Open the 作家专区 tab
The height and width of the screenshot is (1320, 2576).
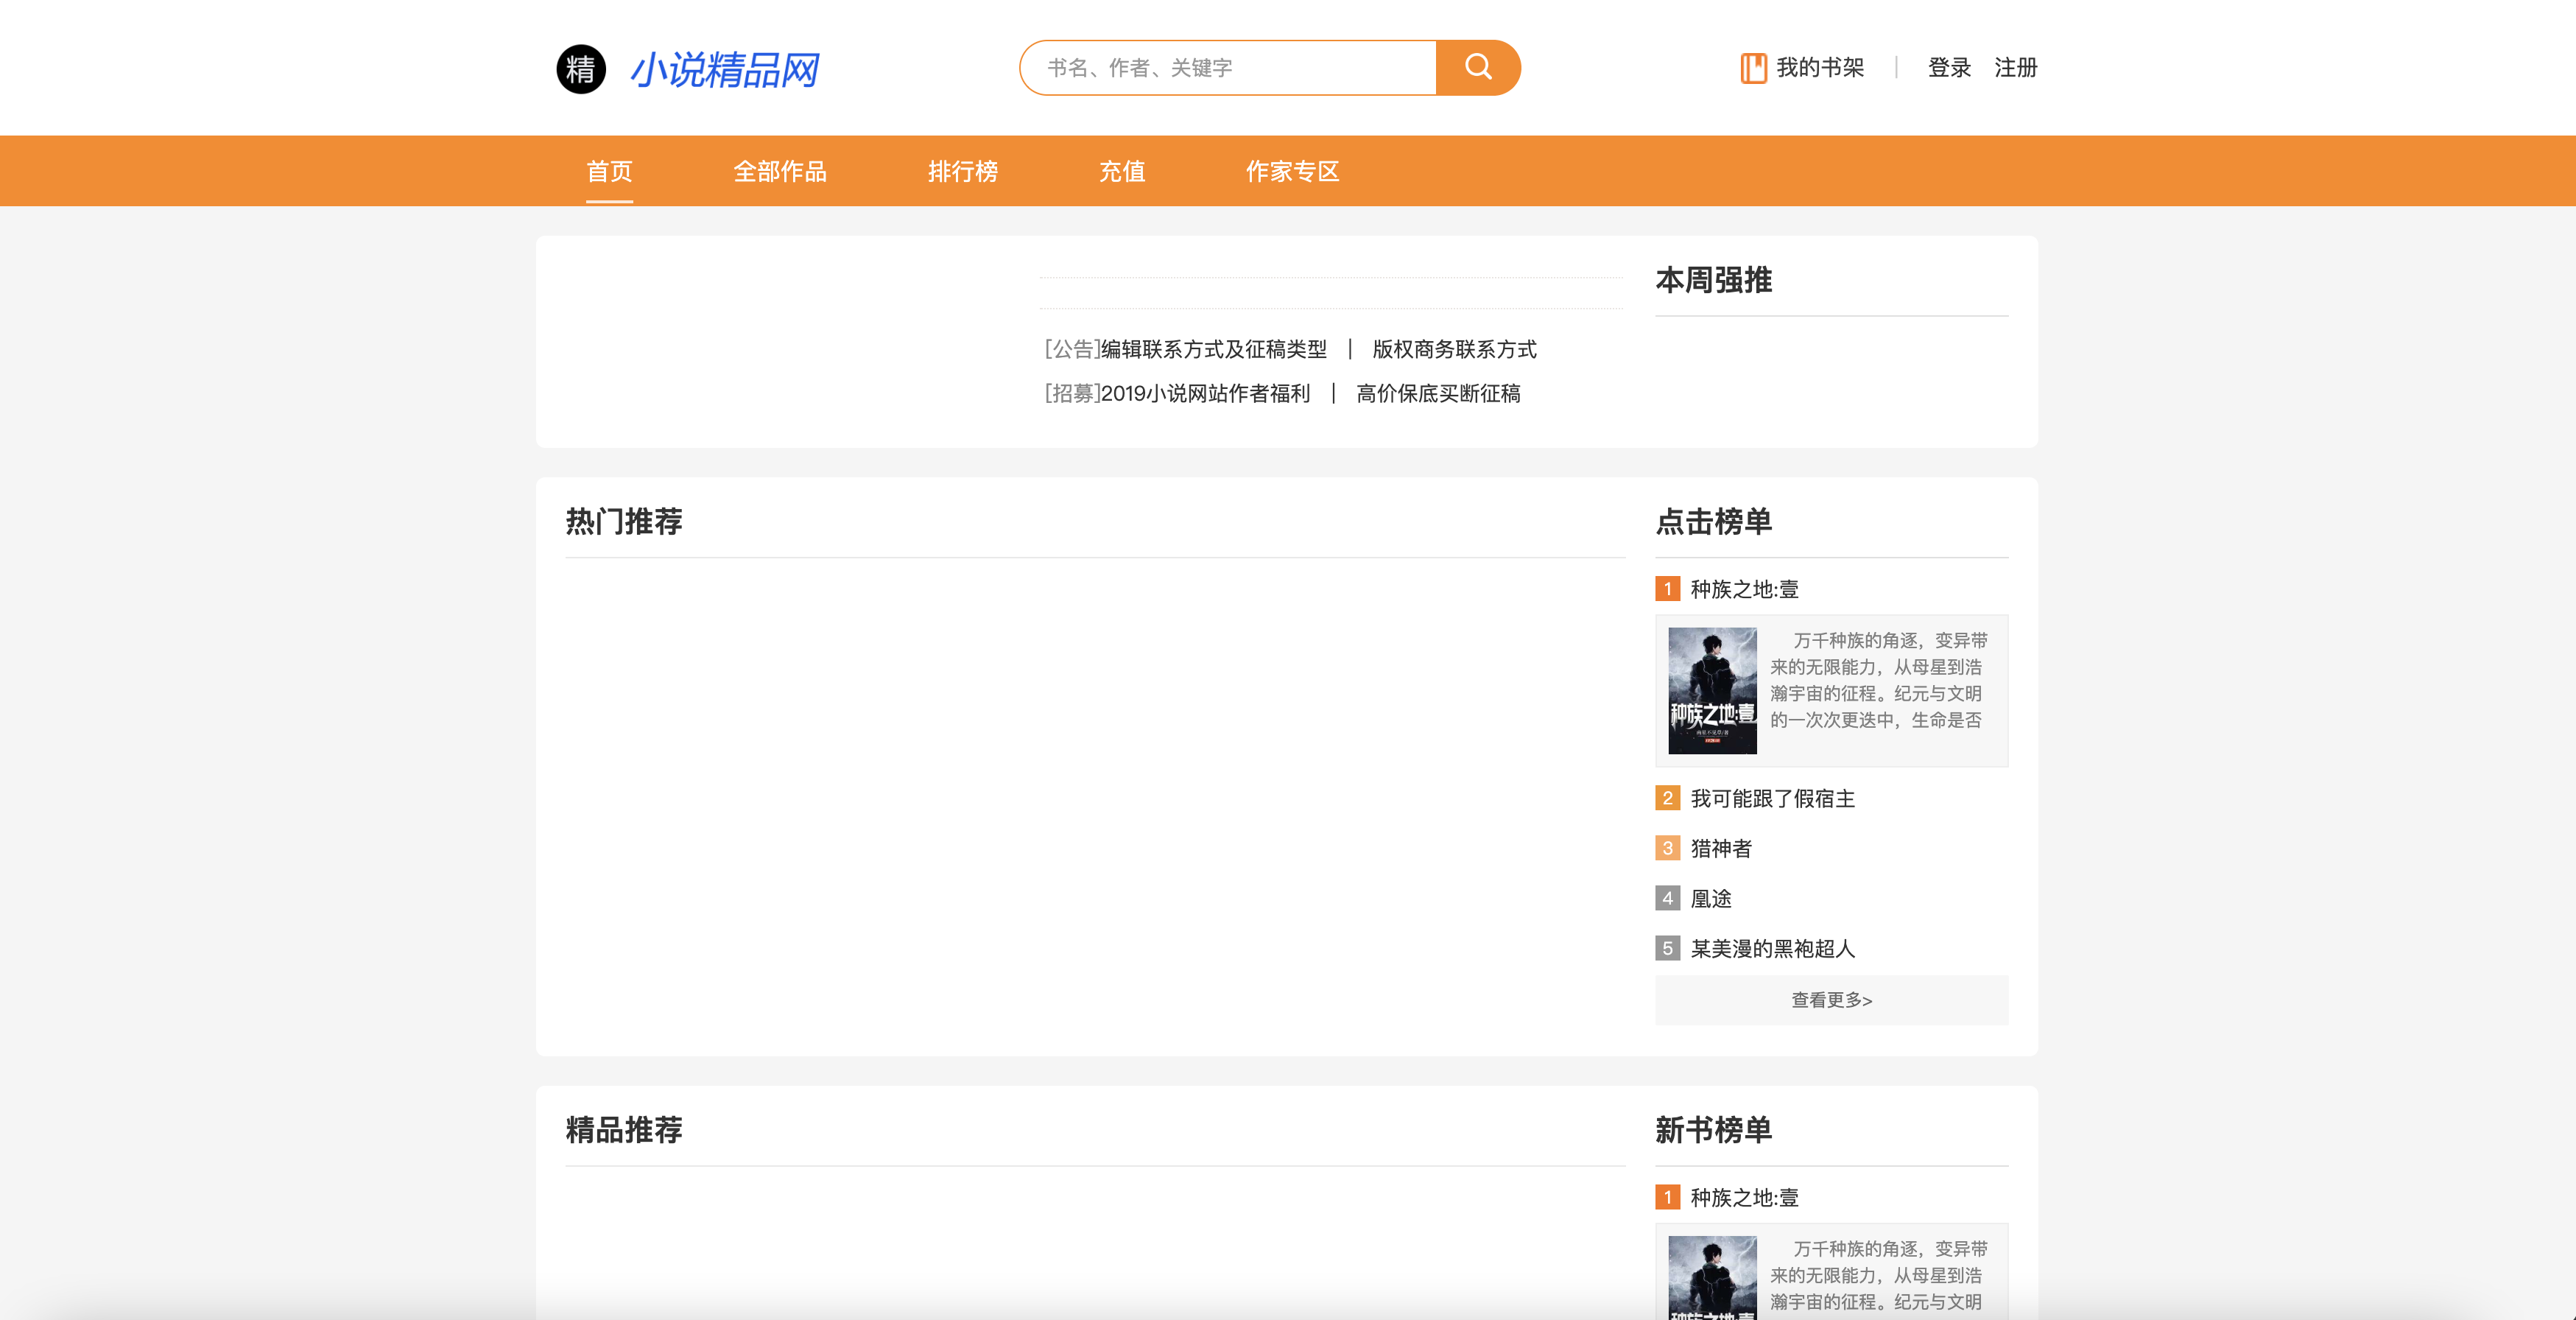click(x=1292, y=171)
